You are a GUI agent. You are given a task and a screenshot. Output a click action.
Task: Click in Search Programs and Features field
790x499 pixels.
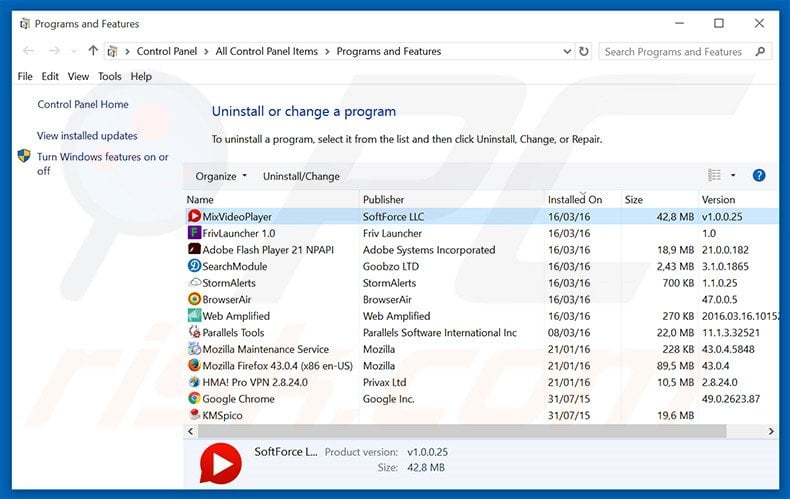pos(673,51)
